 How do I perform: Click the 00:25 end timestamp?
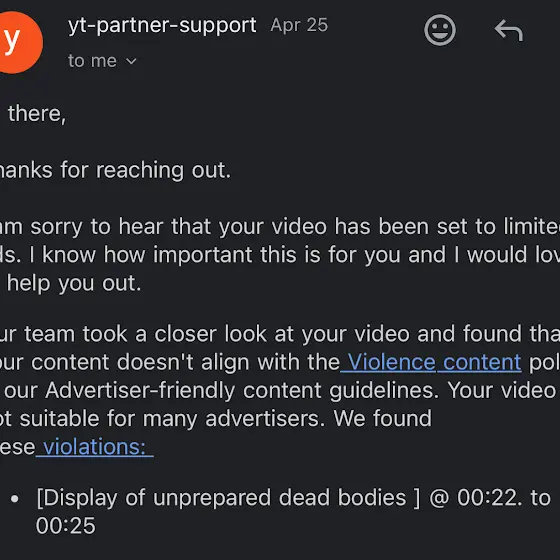click(x=66, y=526)
